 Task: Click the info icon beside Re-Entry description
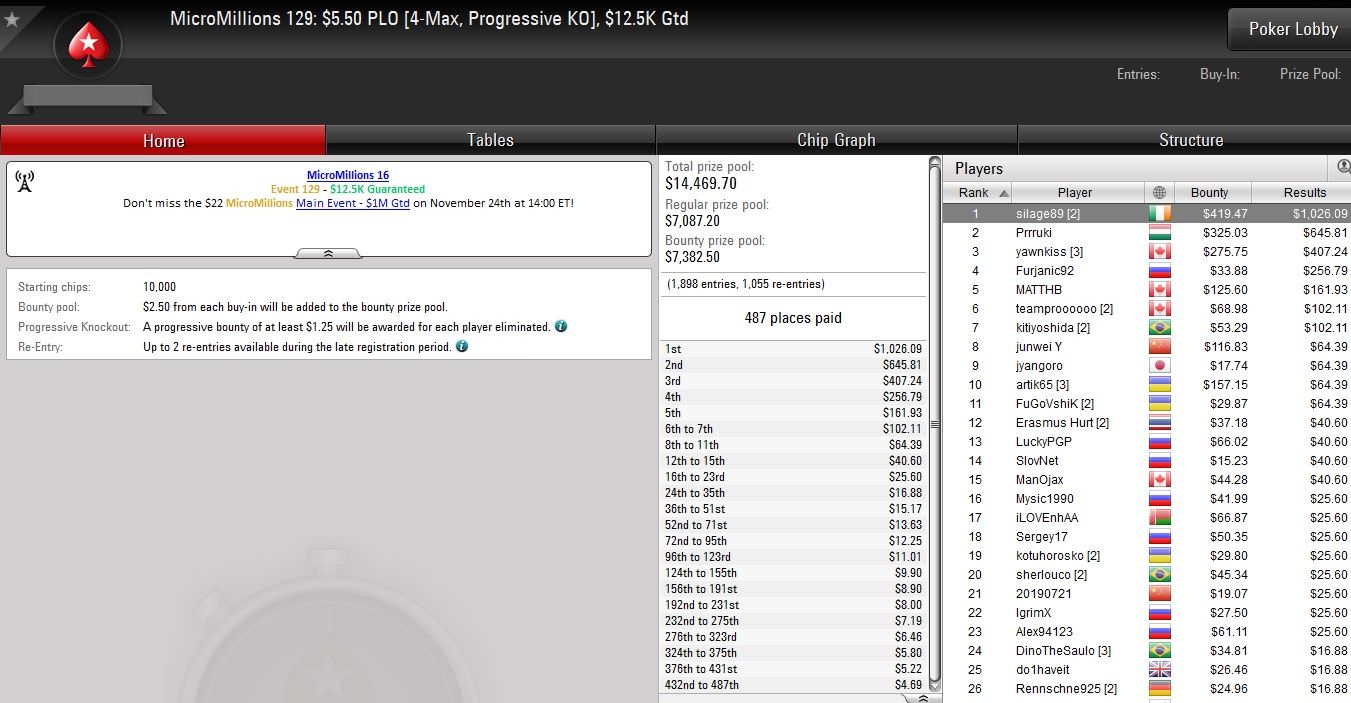(462, 346)
